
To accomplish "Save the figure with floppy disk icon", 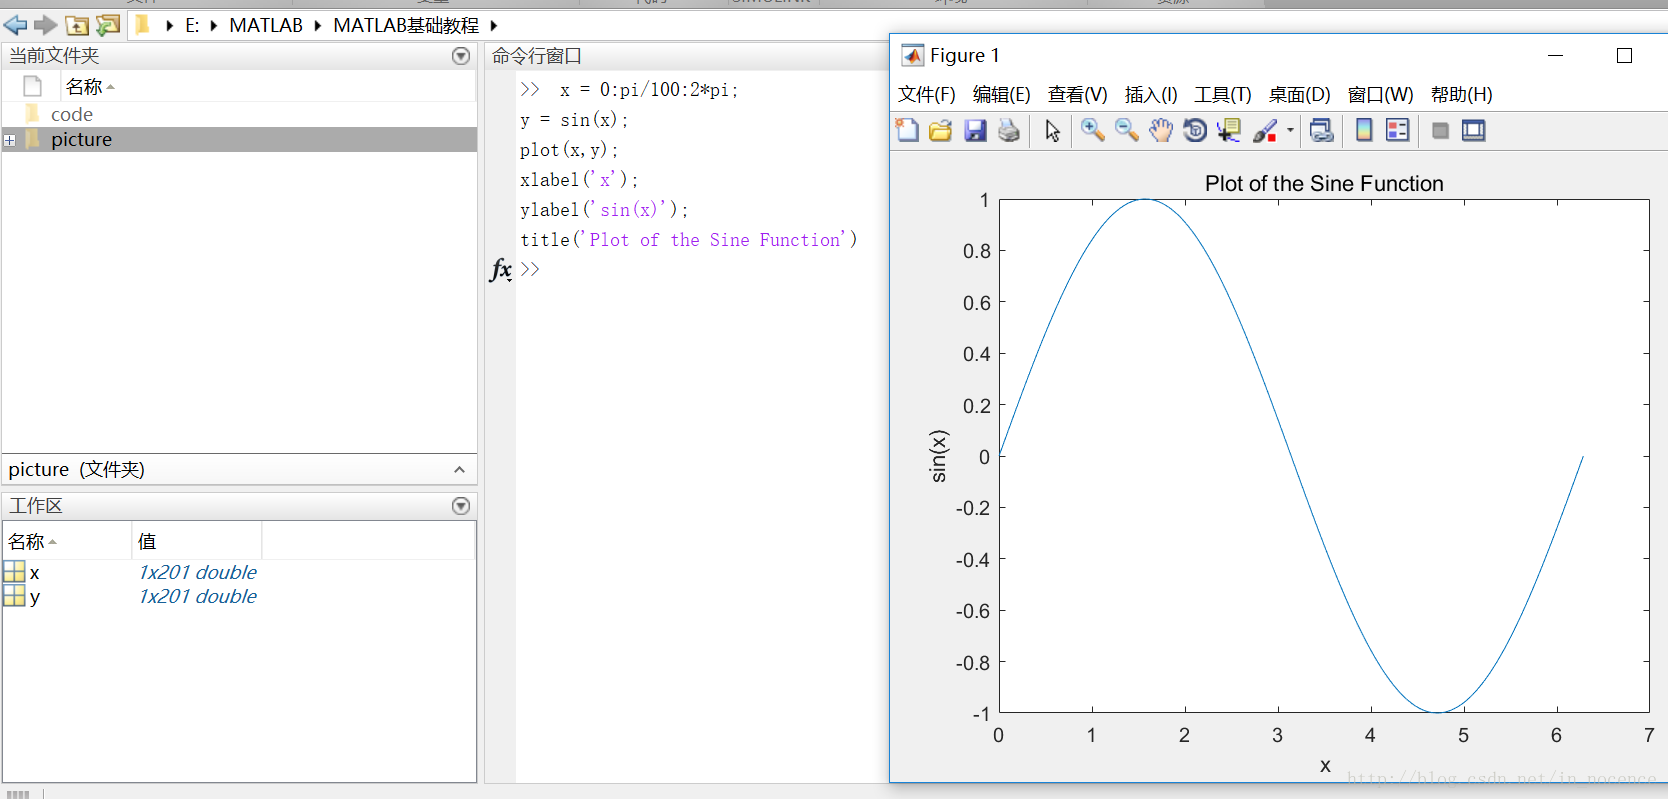I will point(975,130).
